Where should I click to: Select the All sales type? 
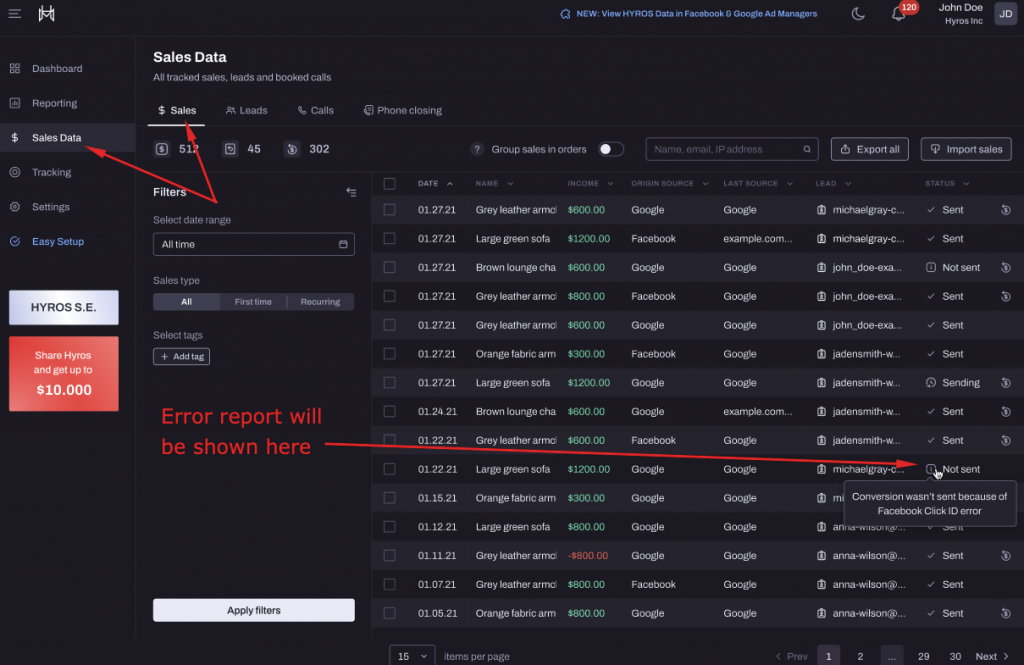tap(186, 302)
